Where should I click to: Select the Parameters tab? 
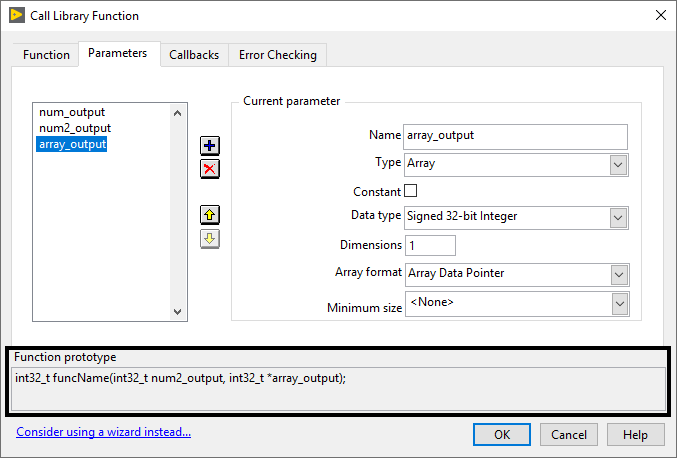tap(117, 53)
